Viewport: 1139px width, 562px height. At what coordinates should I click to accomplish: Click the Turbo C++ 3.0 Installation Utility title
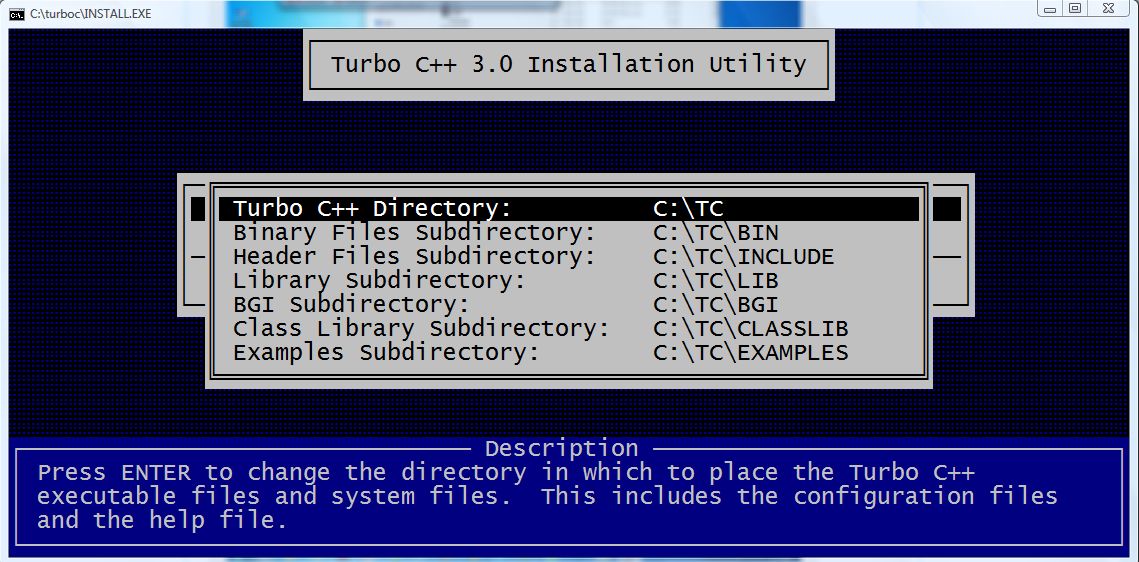click(569, 65)
